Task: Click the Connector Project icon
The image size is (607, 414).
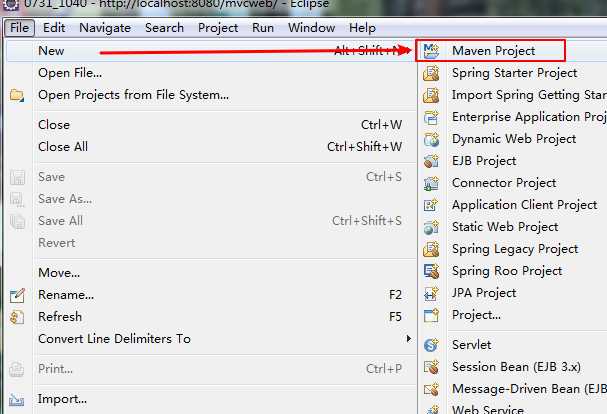Action: coord(431,183)
